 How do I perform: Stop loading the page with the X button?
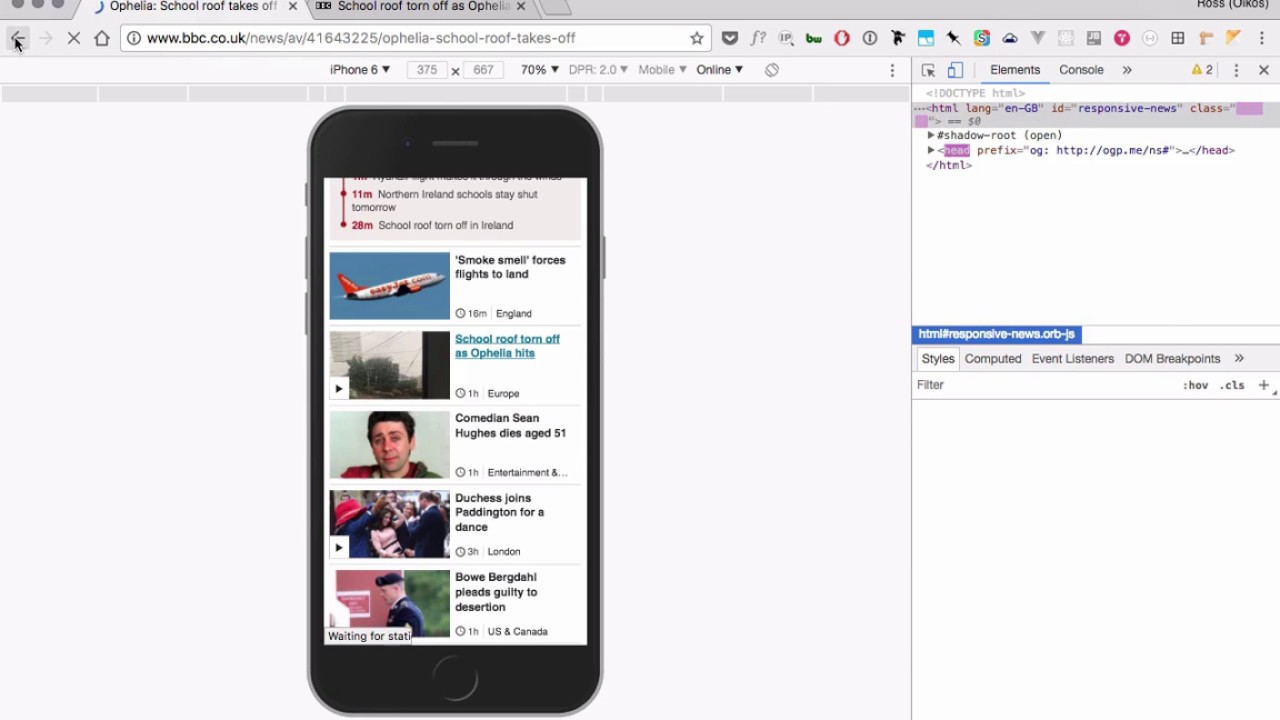click(73, 38)
